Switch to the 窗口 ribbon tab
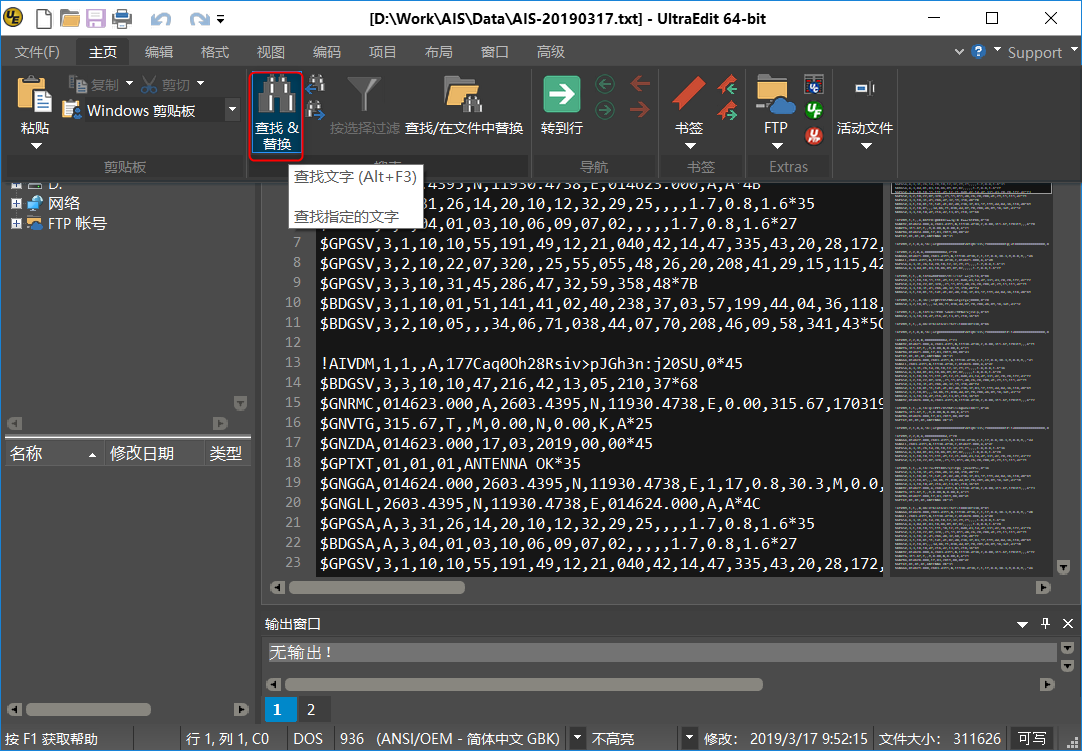This screenshot has height=751, width=1082. pos(494,52)
